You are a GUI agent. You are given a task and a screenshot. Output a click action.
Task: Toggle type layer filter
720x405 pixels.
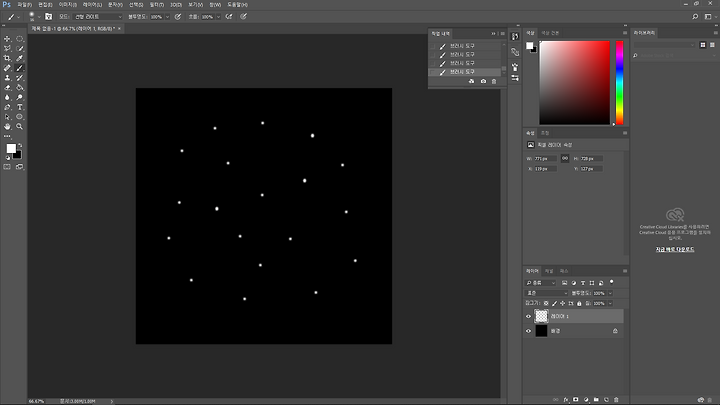tap(583, 283)
